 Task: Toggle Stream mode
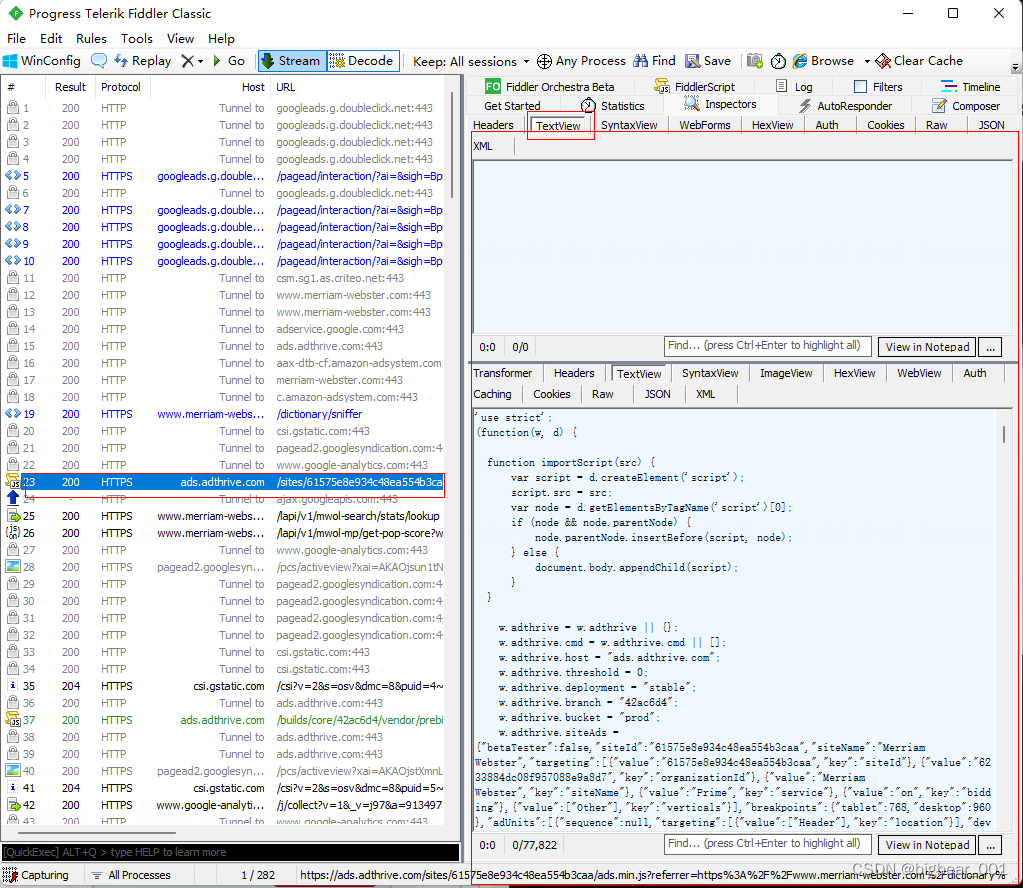[291, 61]
